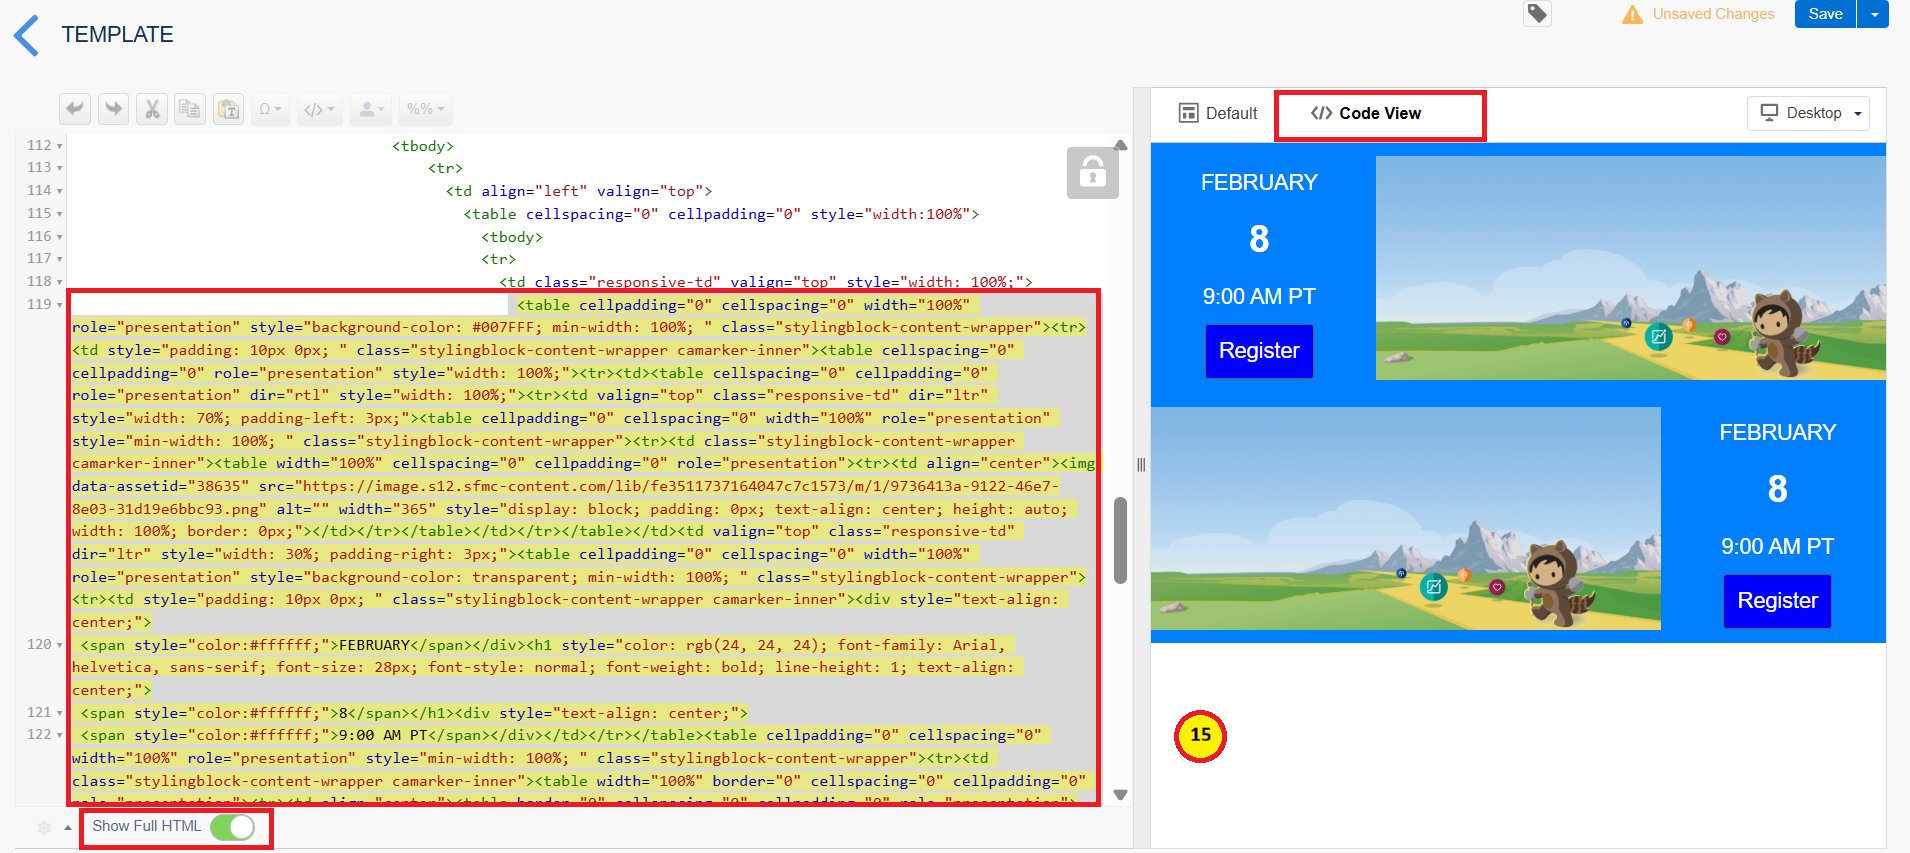Collapse code fold arrow at line 119
1910x853 pixels.
click(60, 305)
